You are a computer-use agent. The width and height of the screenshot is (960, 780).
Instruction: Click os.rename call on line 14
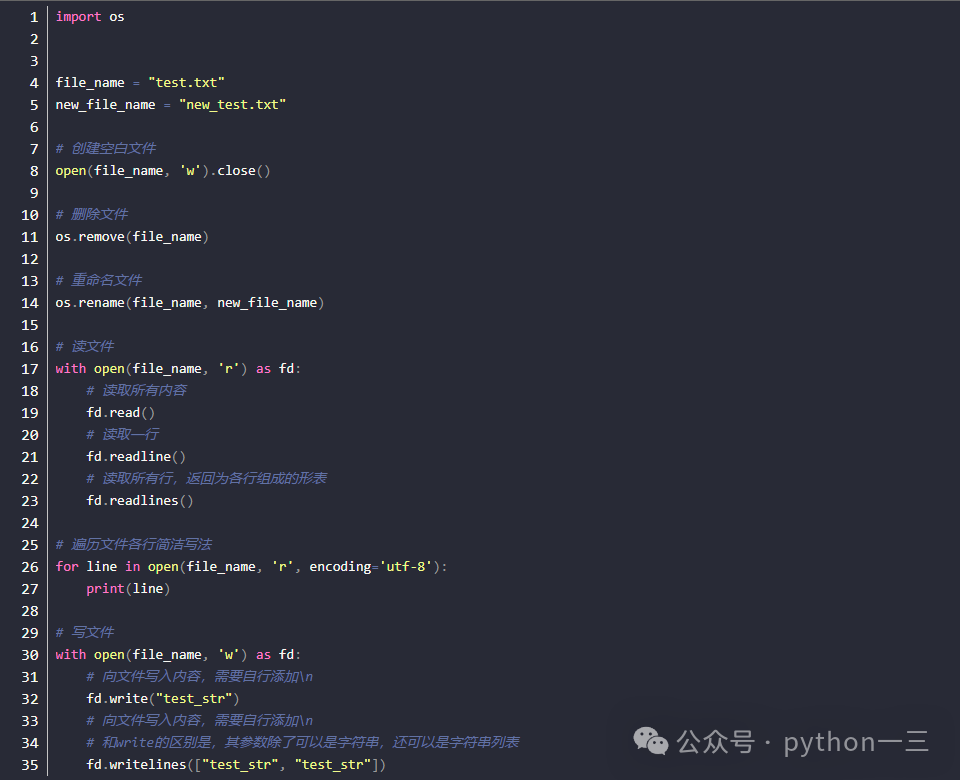click(190, 303)
